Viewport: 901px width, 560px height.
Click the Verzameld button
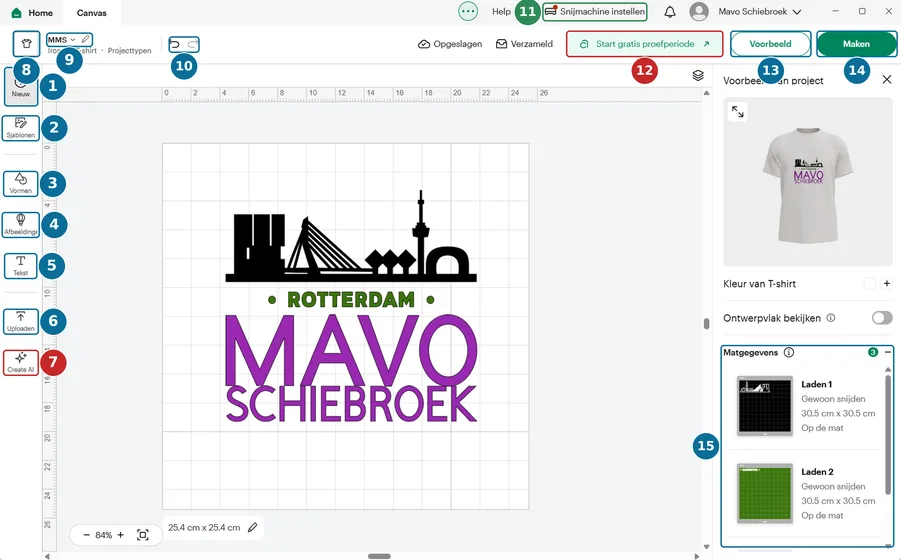[x=524, y=44]
